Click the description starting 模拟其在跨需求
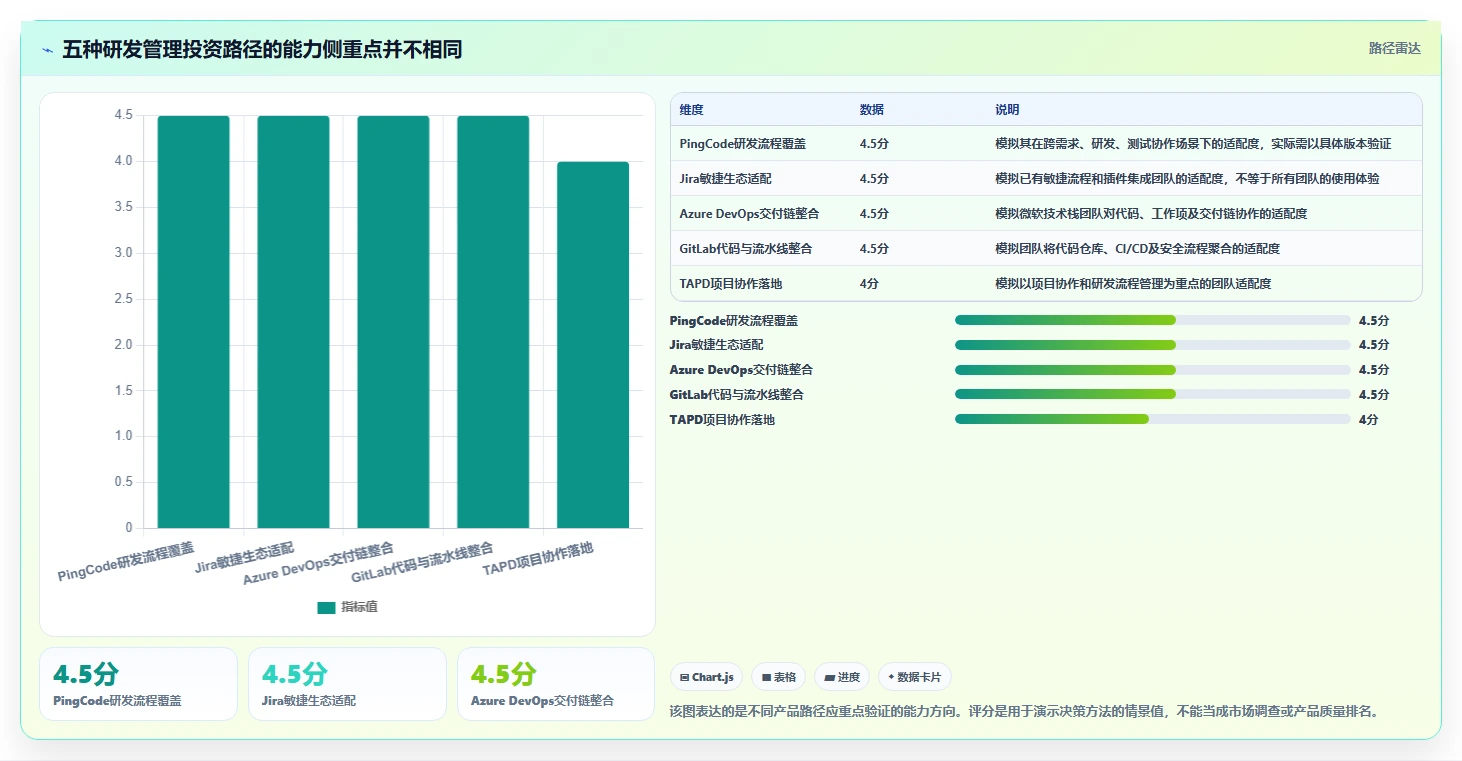Viewport: 1462px width, 761px height. click(1193, 144)
